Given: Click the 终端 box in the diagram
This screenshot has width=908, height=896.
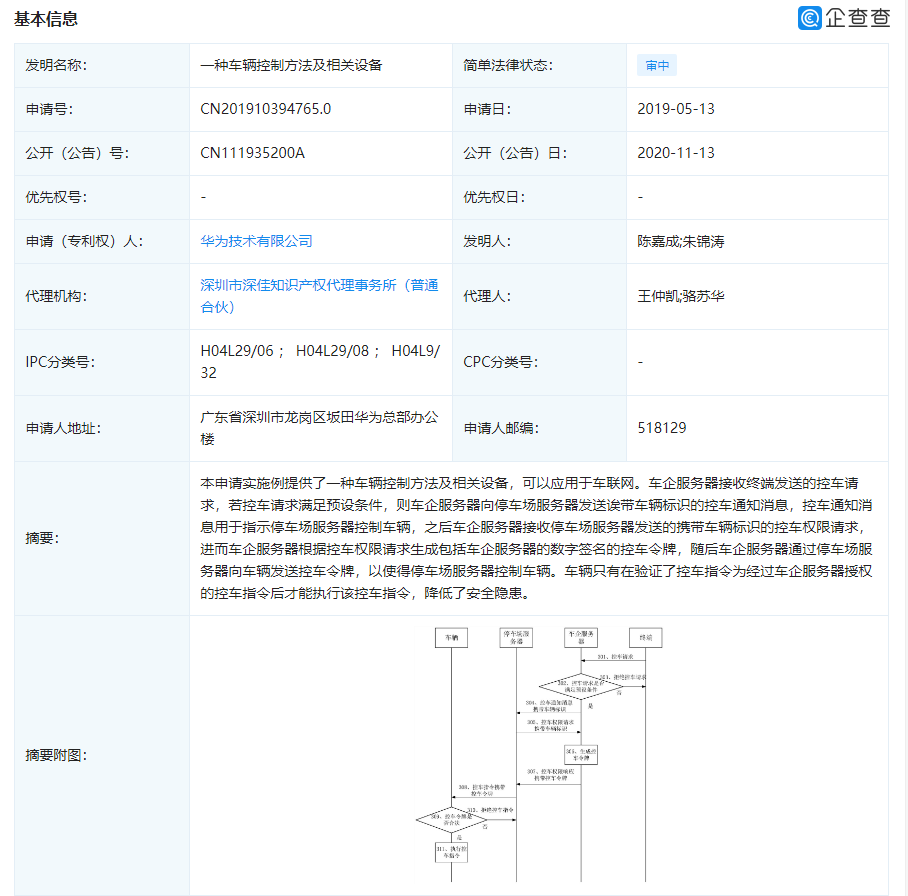Looking at the screenshot, I should point(644,637).
